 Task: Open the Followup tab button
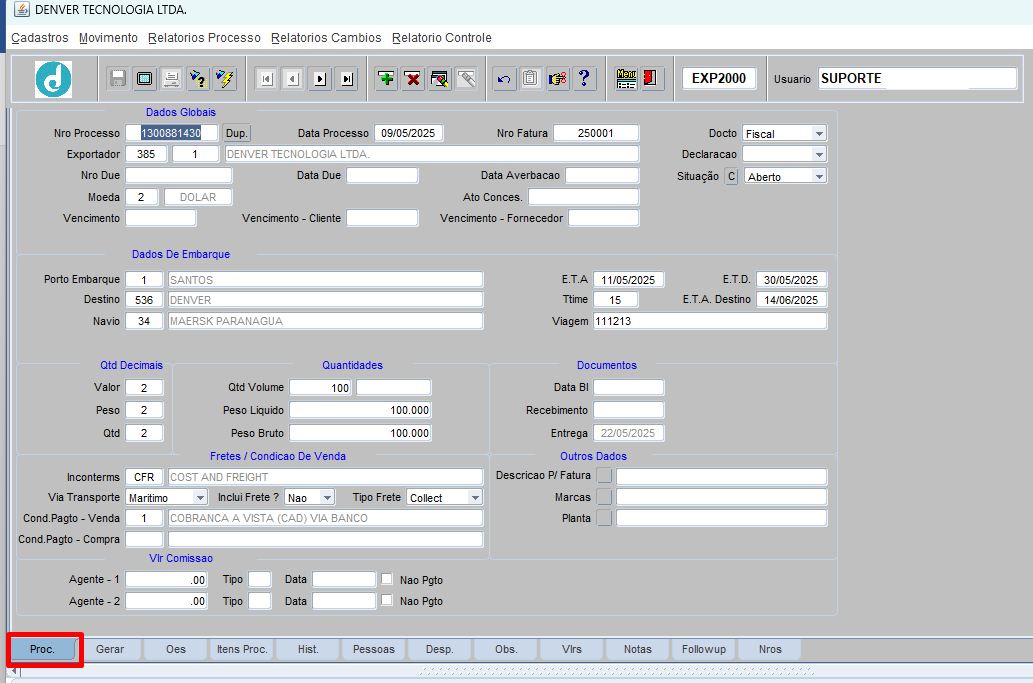coord(704,649)
